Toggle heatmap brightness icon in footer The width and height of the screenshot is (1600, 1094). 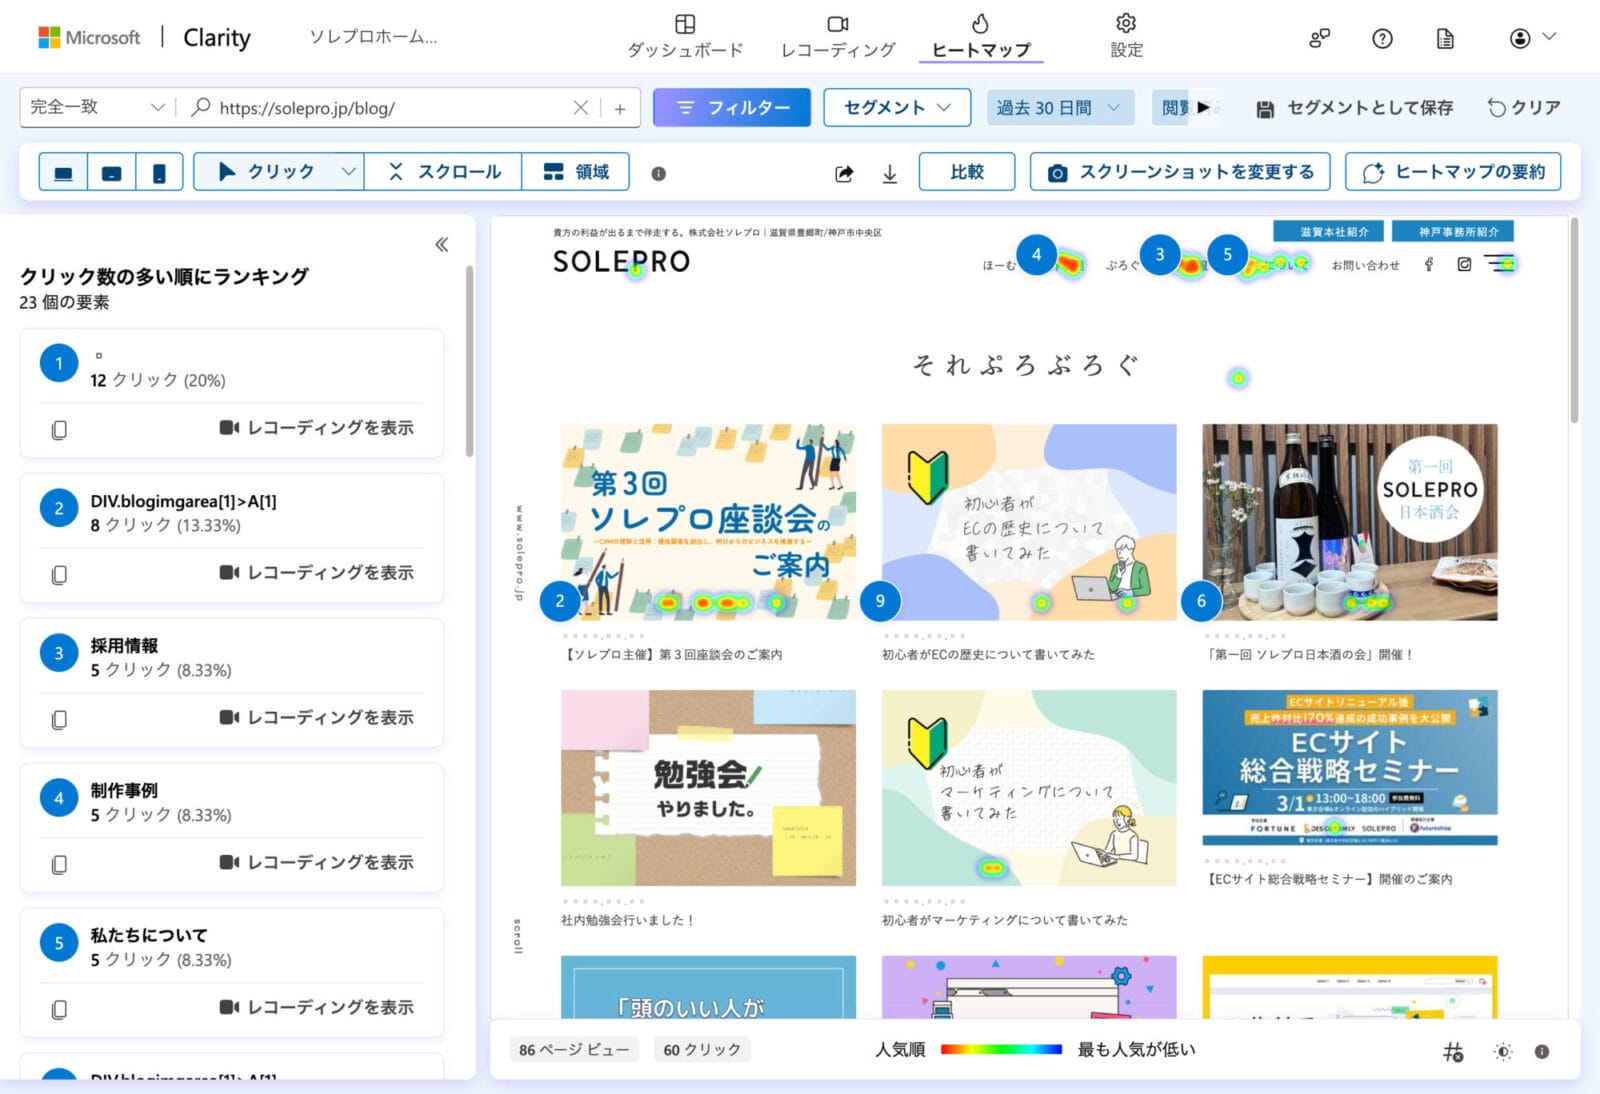coord(1502,1051)
